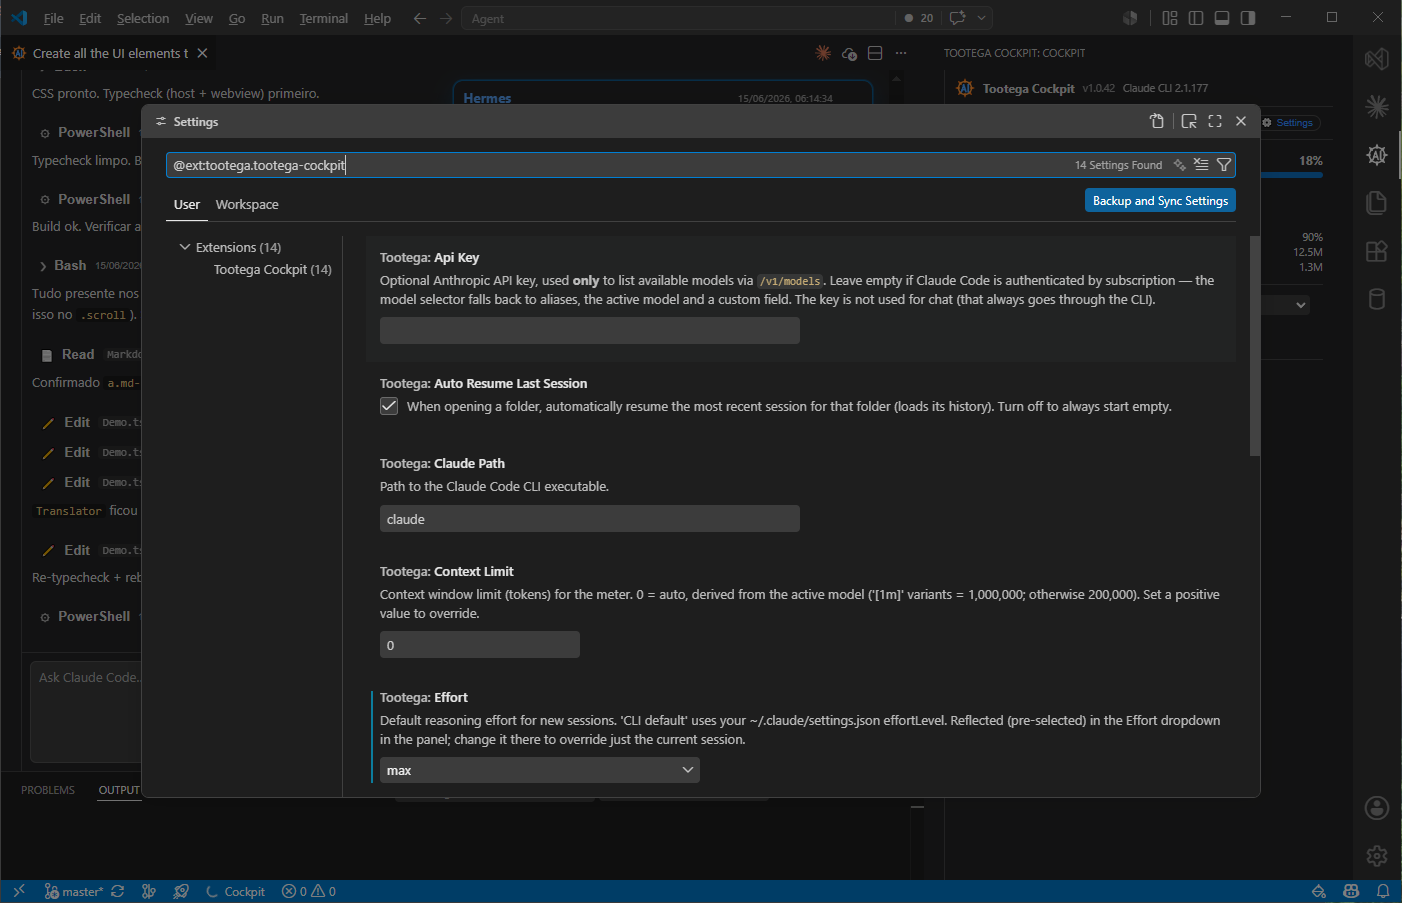The height and width of the screenshot is (903, 1402).
Task: Click the Claude Path input containing claude
Action: 590,519
